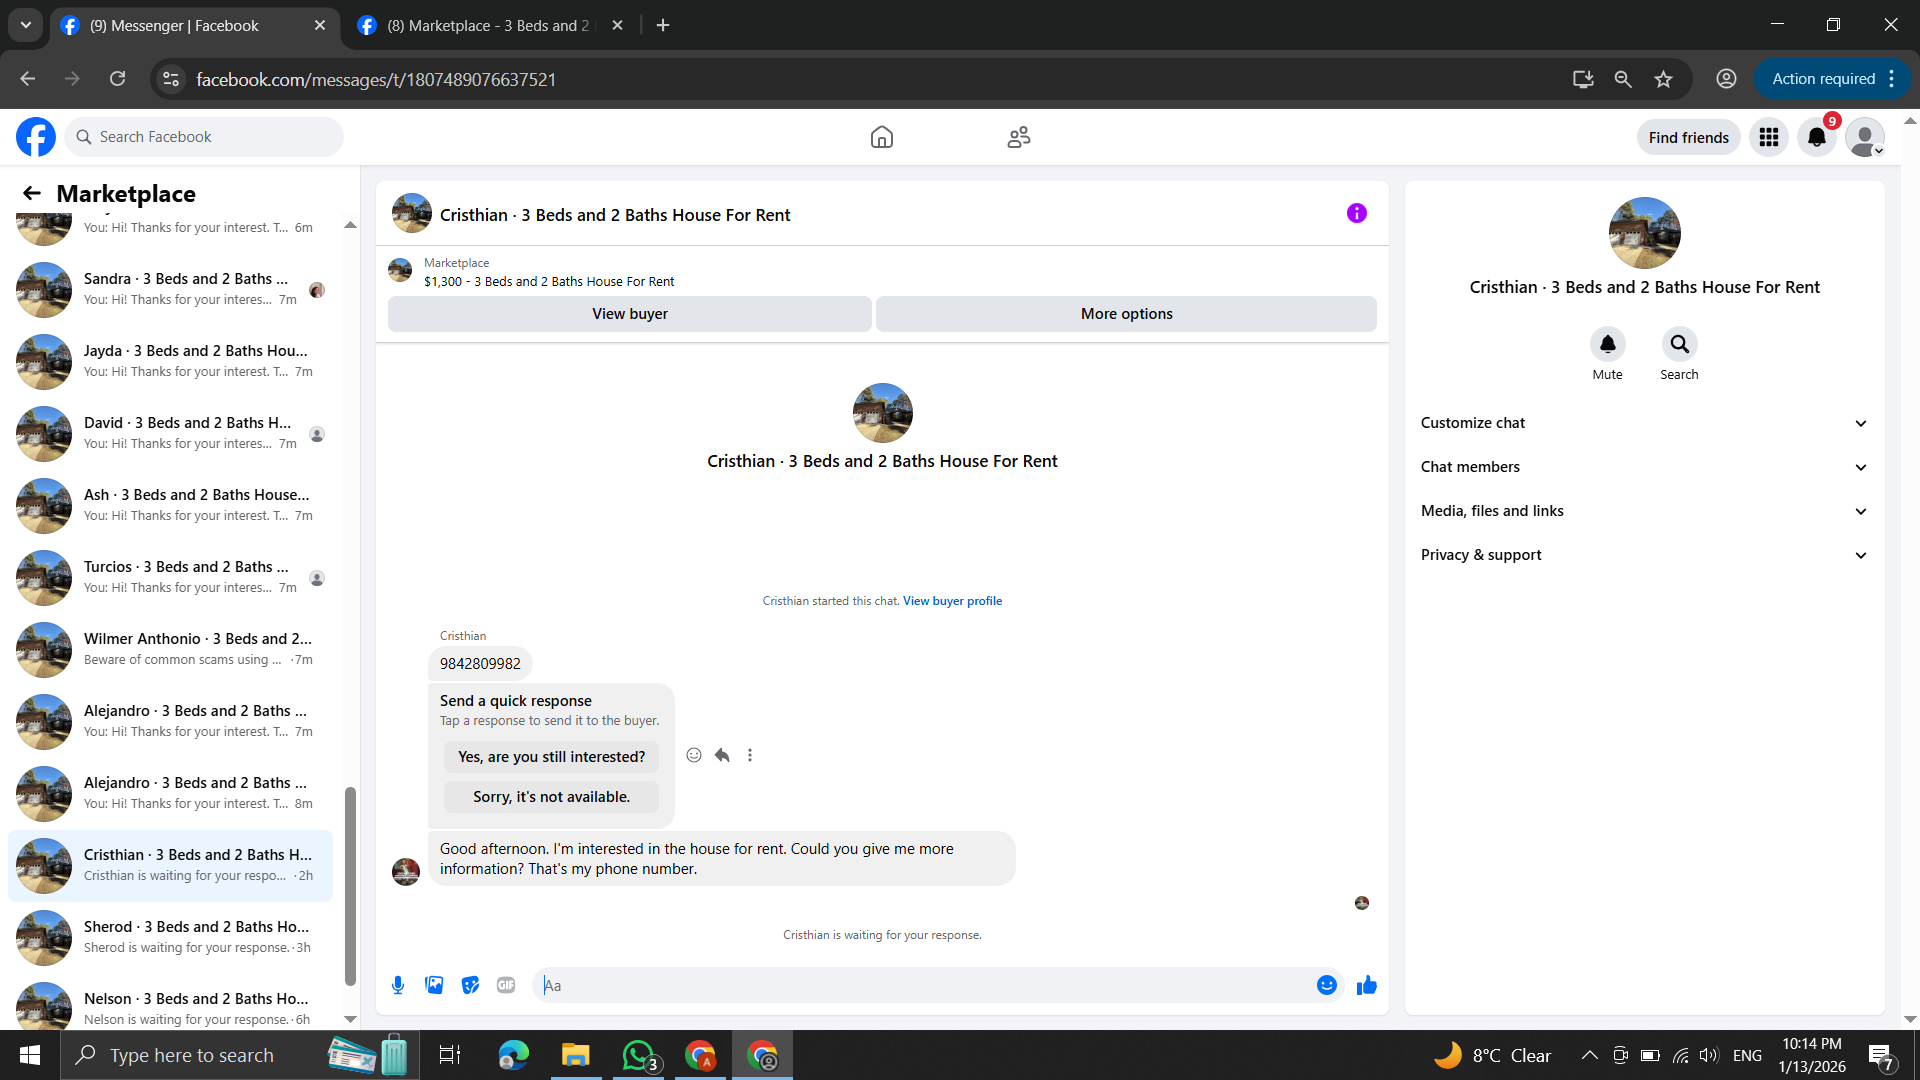Click the voice clip microphone icon
Image resolution: width=1920 pixels, height=1080 pixels.
click(x=398, y=985)
